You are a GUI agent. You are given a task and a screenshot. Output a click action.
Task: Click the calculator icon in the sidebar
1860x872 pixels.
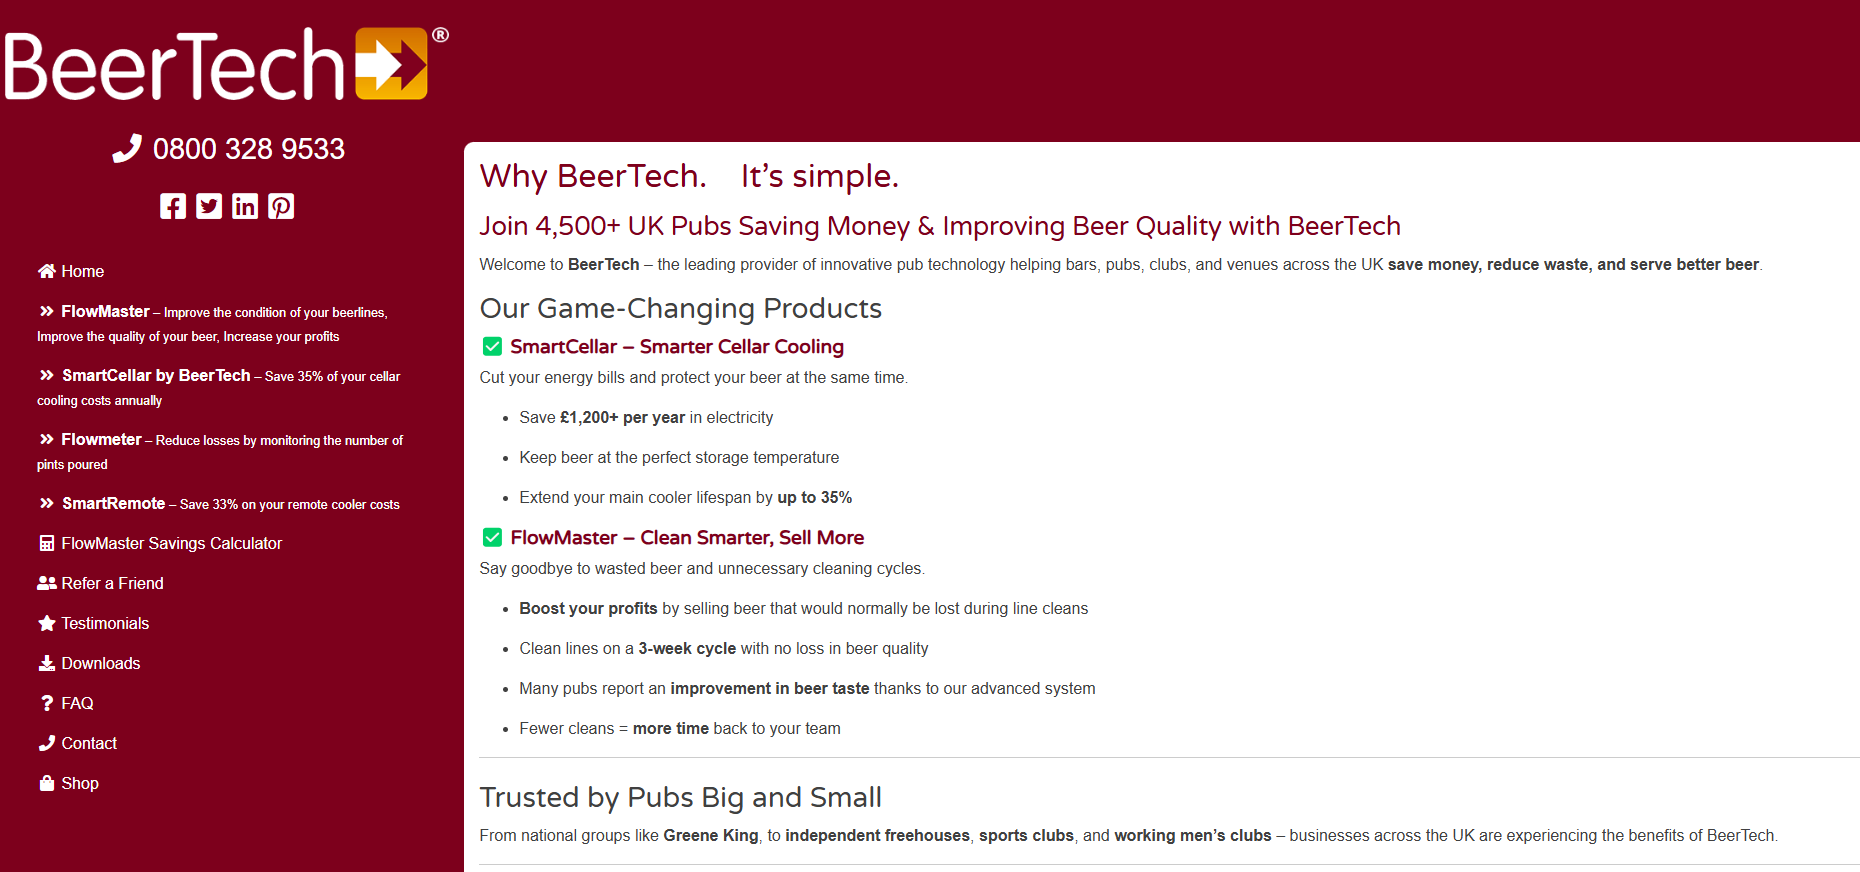tap(46, 543)
